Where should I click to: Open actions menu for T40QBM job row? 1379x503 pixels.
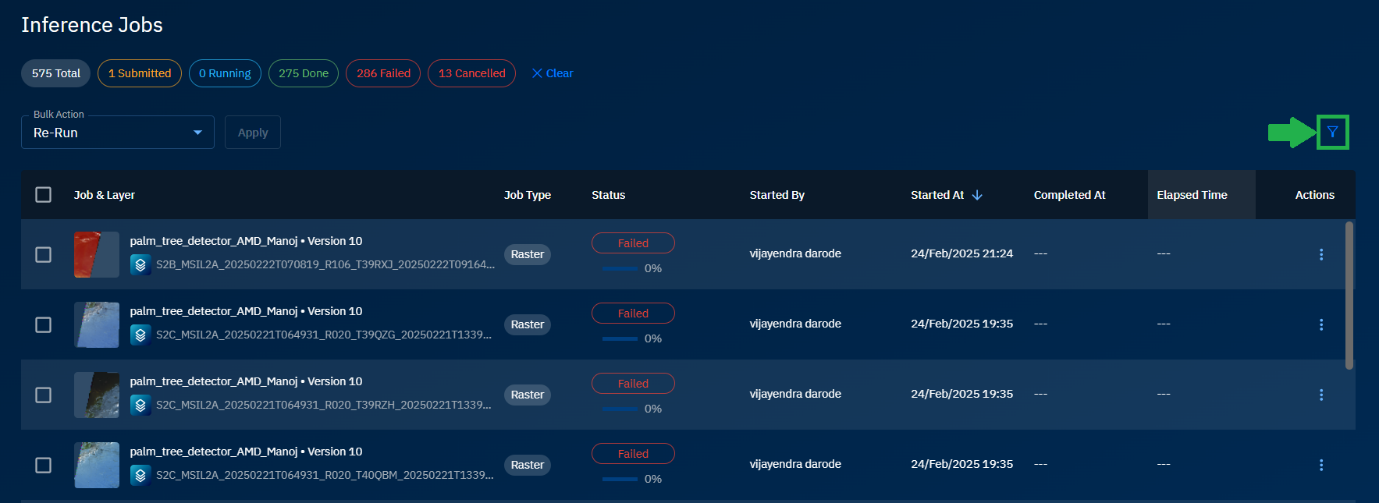[x=1321, y=465]
